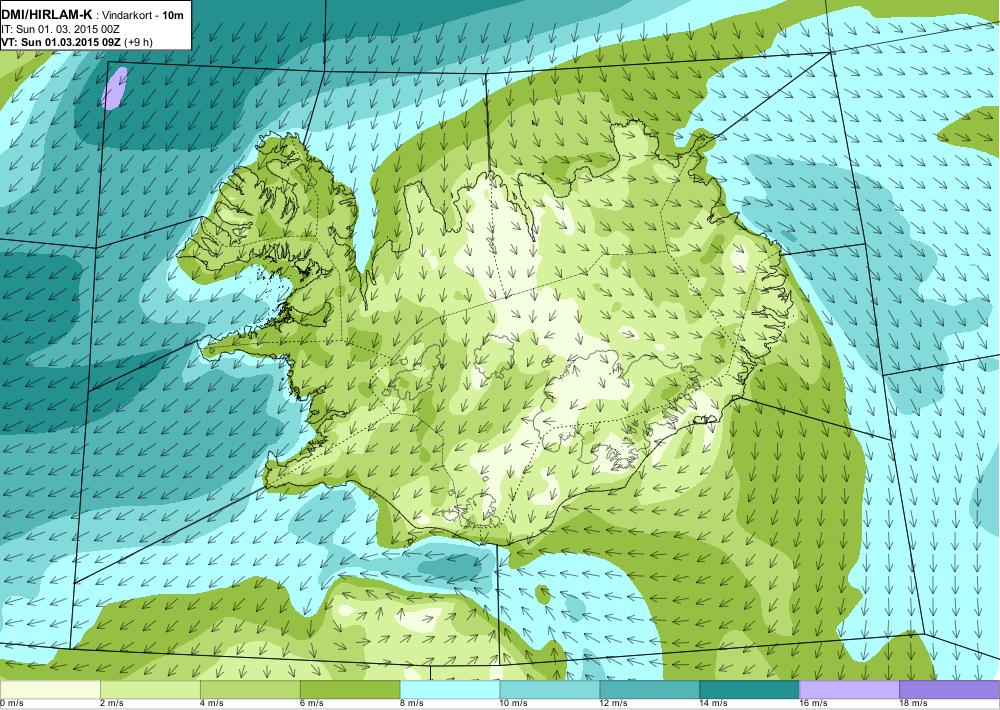Select the '4 m/s' legend label

tap(212, 704)
